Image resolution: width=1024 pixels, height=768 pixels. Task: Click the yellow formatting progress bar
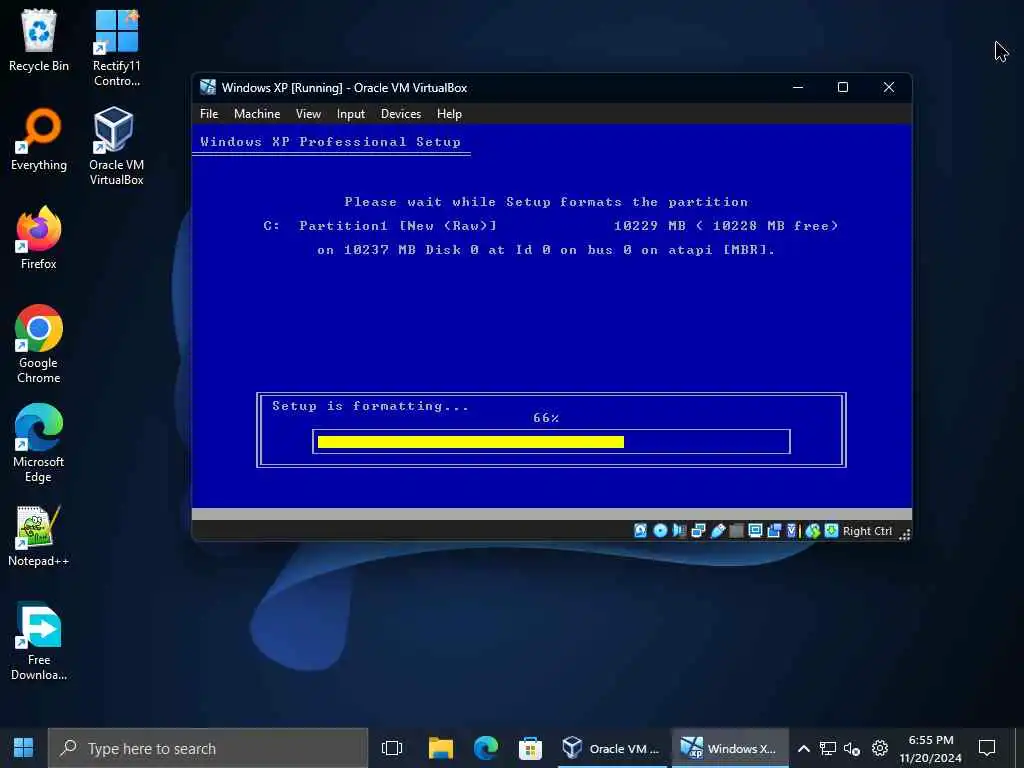click(471, 442)
